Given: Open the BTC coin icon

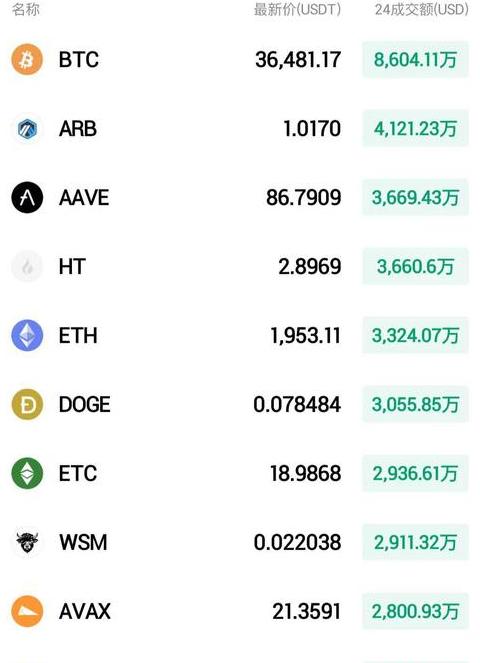Looking at the screenshot, I should pyautogui.click(x=27, y=59).
